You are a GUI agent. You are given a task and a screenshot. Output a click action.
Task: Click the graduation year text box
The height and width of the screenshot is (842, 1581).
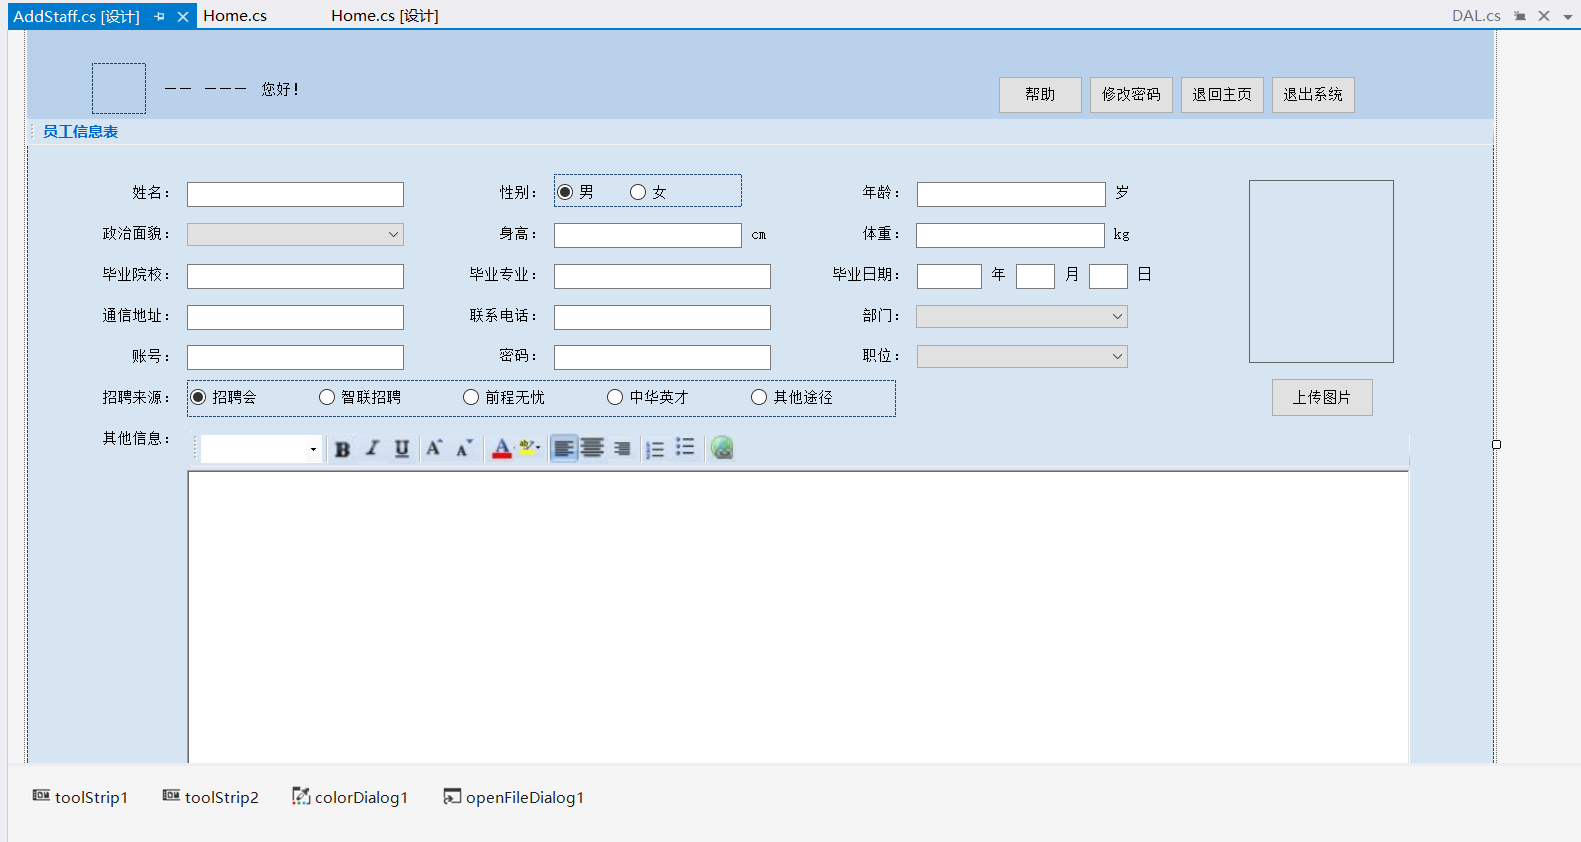tap(949, 276)
